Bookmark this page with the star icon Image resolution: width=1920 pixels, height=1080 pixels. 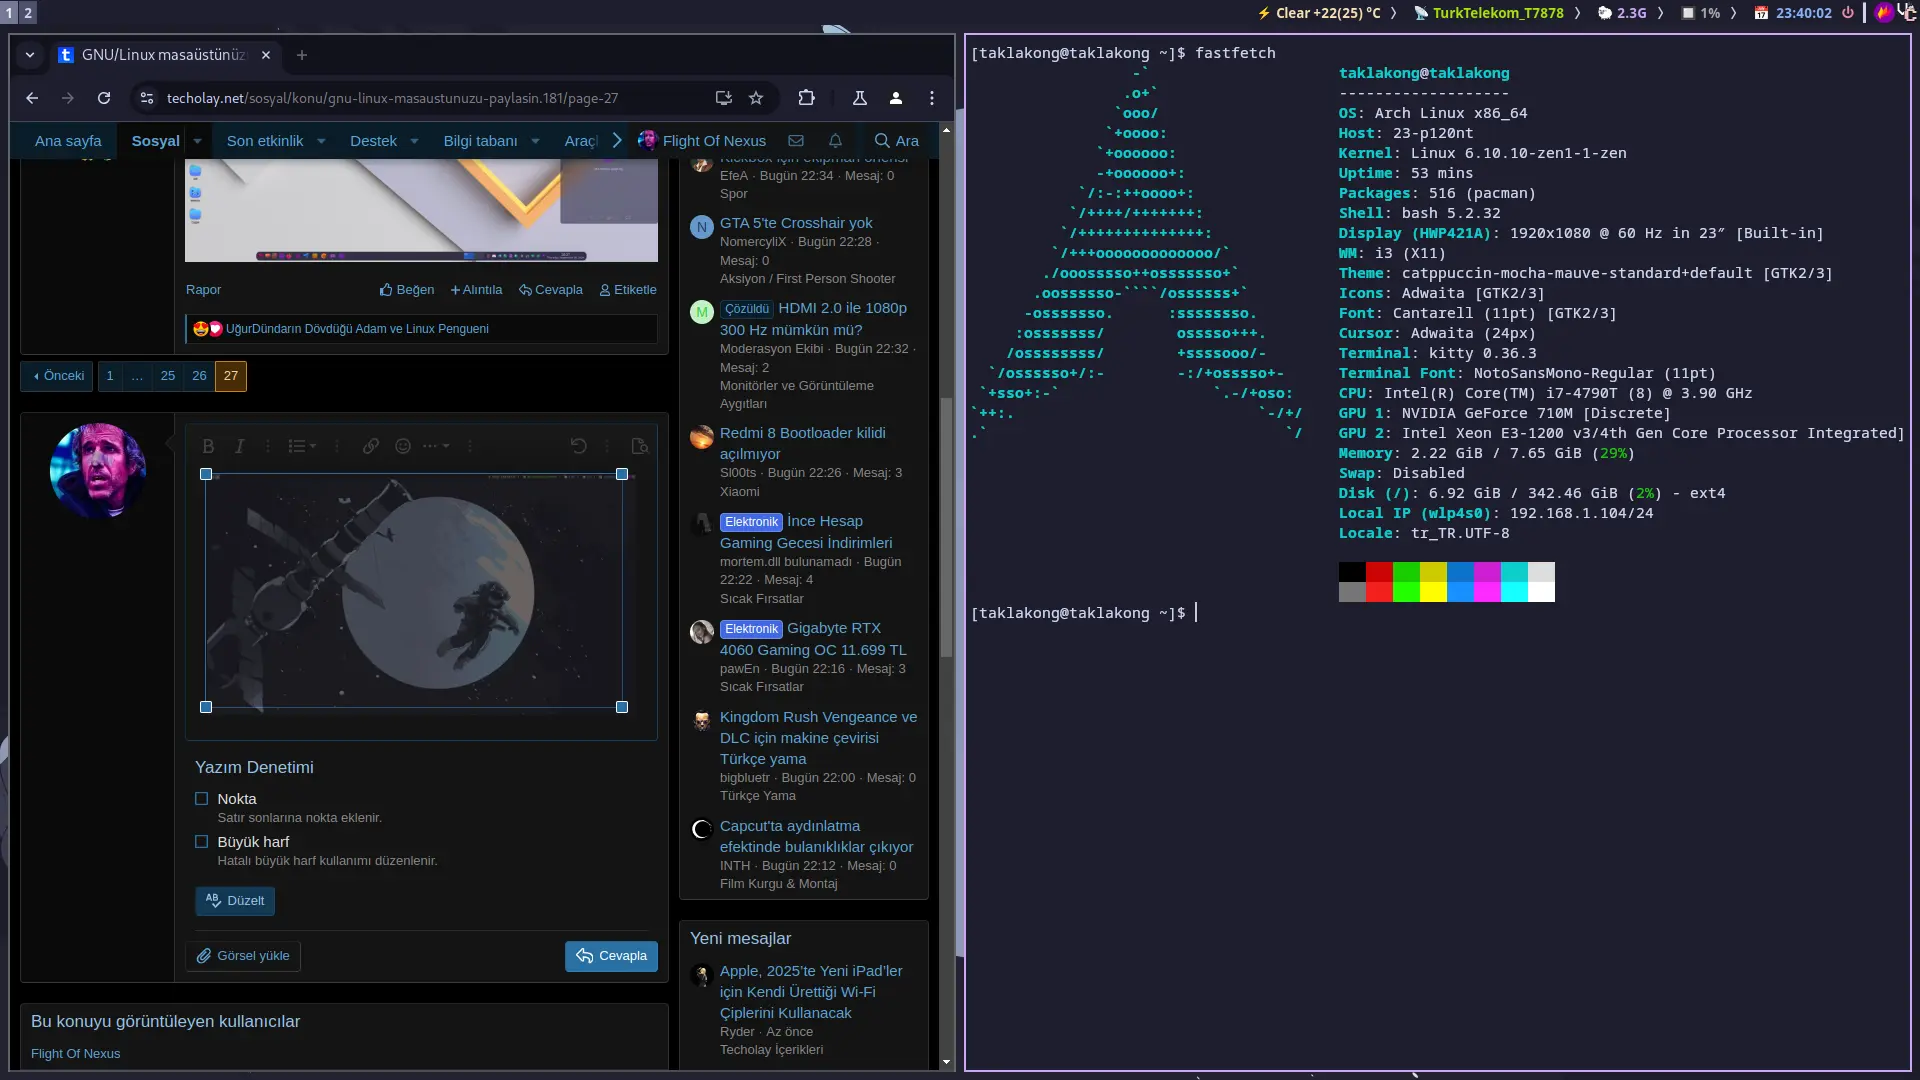[x=756, y=98]
